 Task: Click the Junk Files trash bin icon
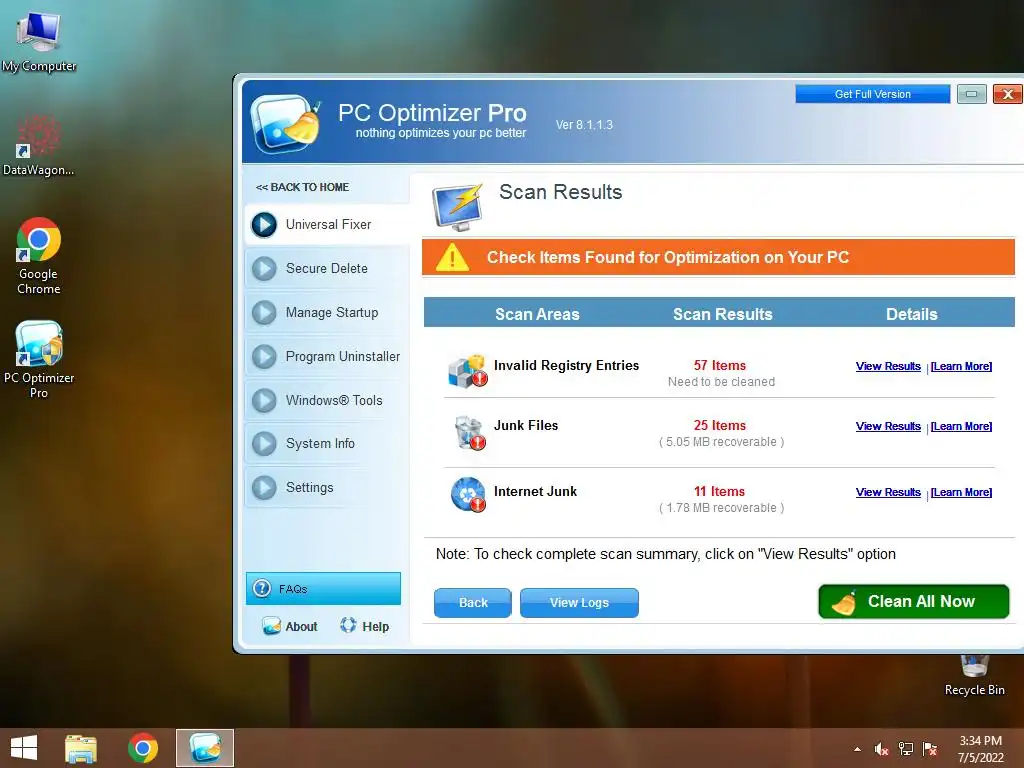coord(469,433)
